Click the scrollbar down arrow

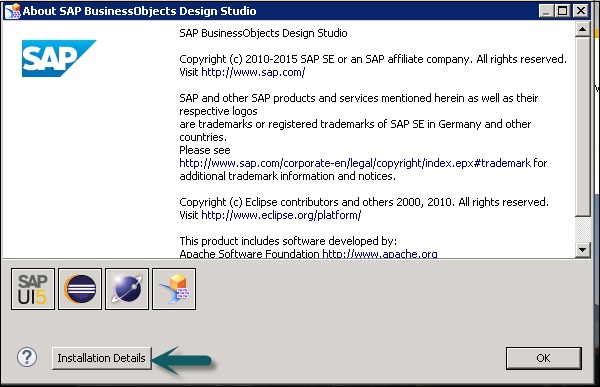(582, 250)
